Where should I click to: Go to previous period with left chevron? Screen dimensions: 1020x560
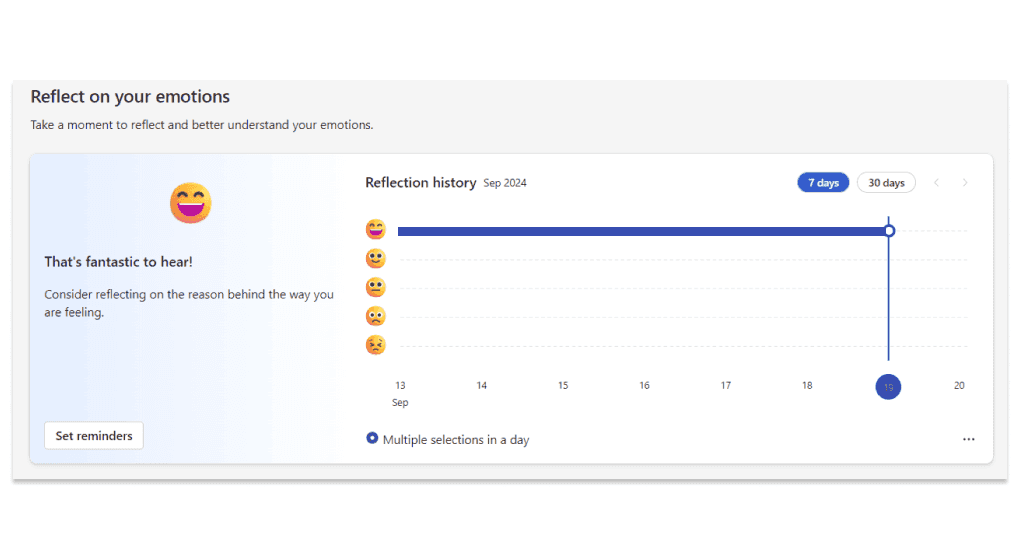pyautogui.click(x=937, y=183)
